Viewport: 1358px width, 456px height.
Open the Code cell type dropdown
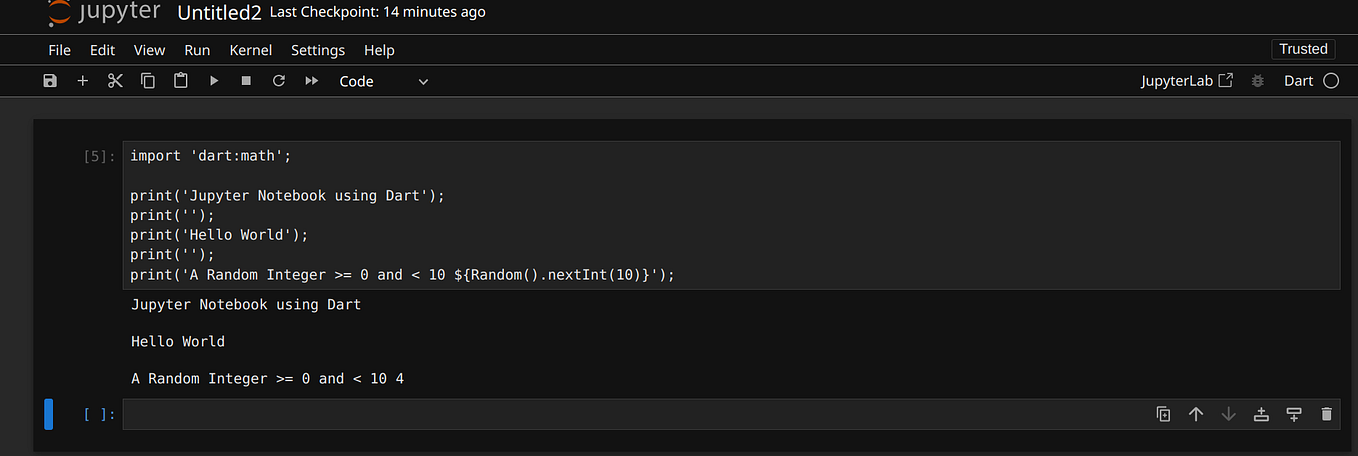coord(384,82)
